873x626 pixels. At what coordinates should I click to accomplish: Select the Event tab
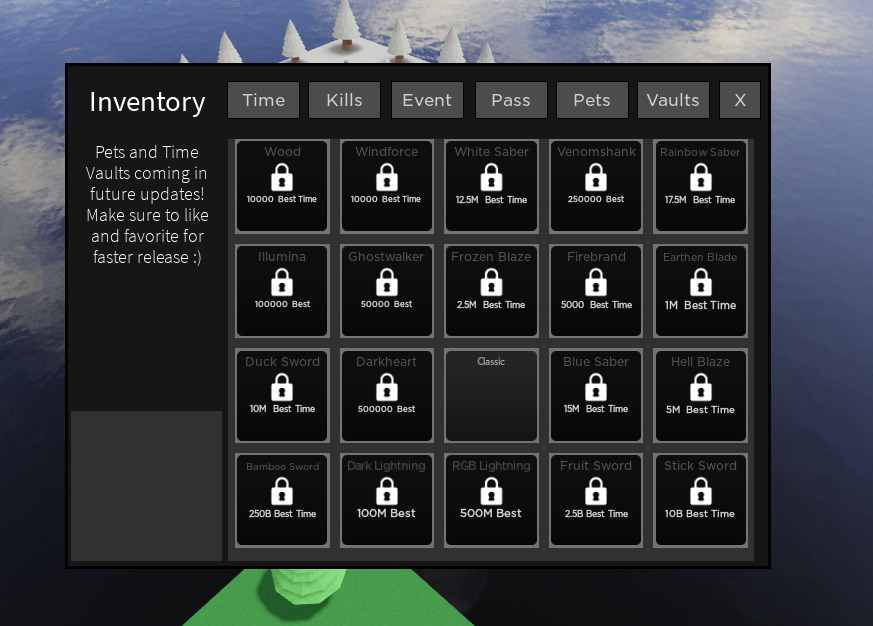click(x=427, y=100)
